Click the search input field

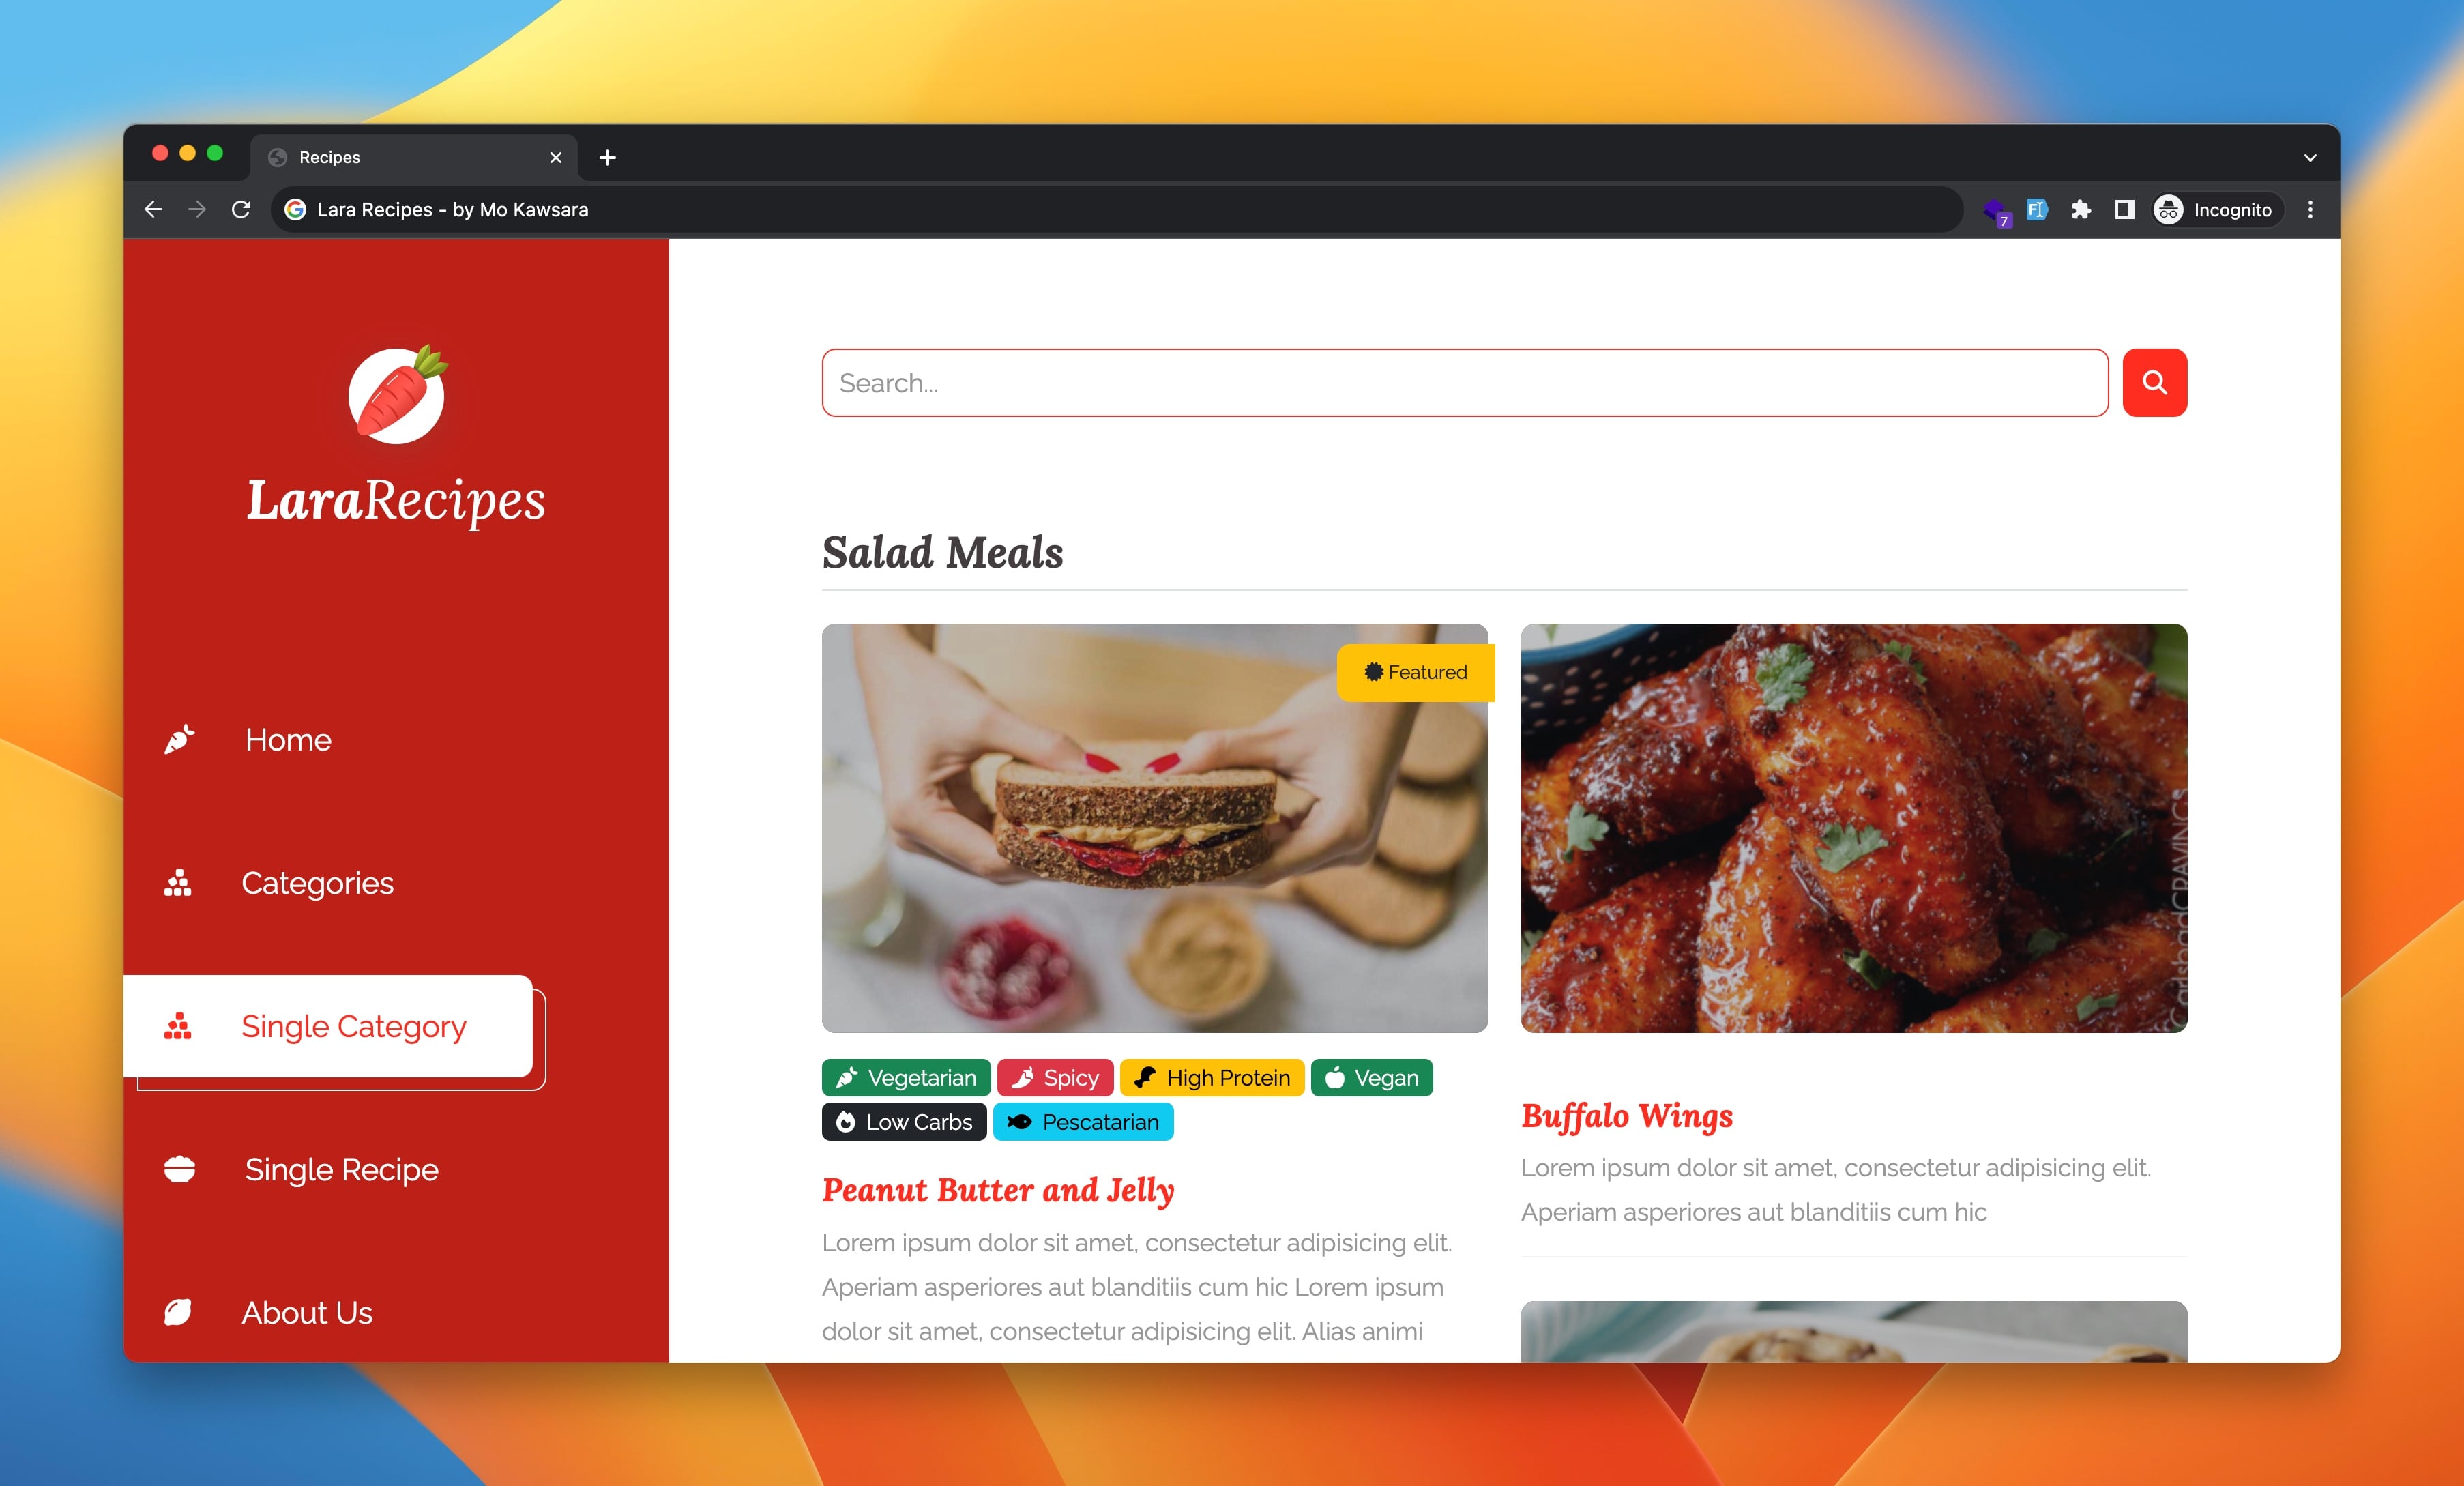[x=1465, y=382]
